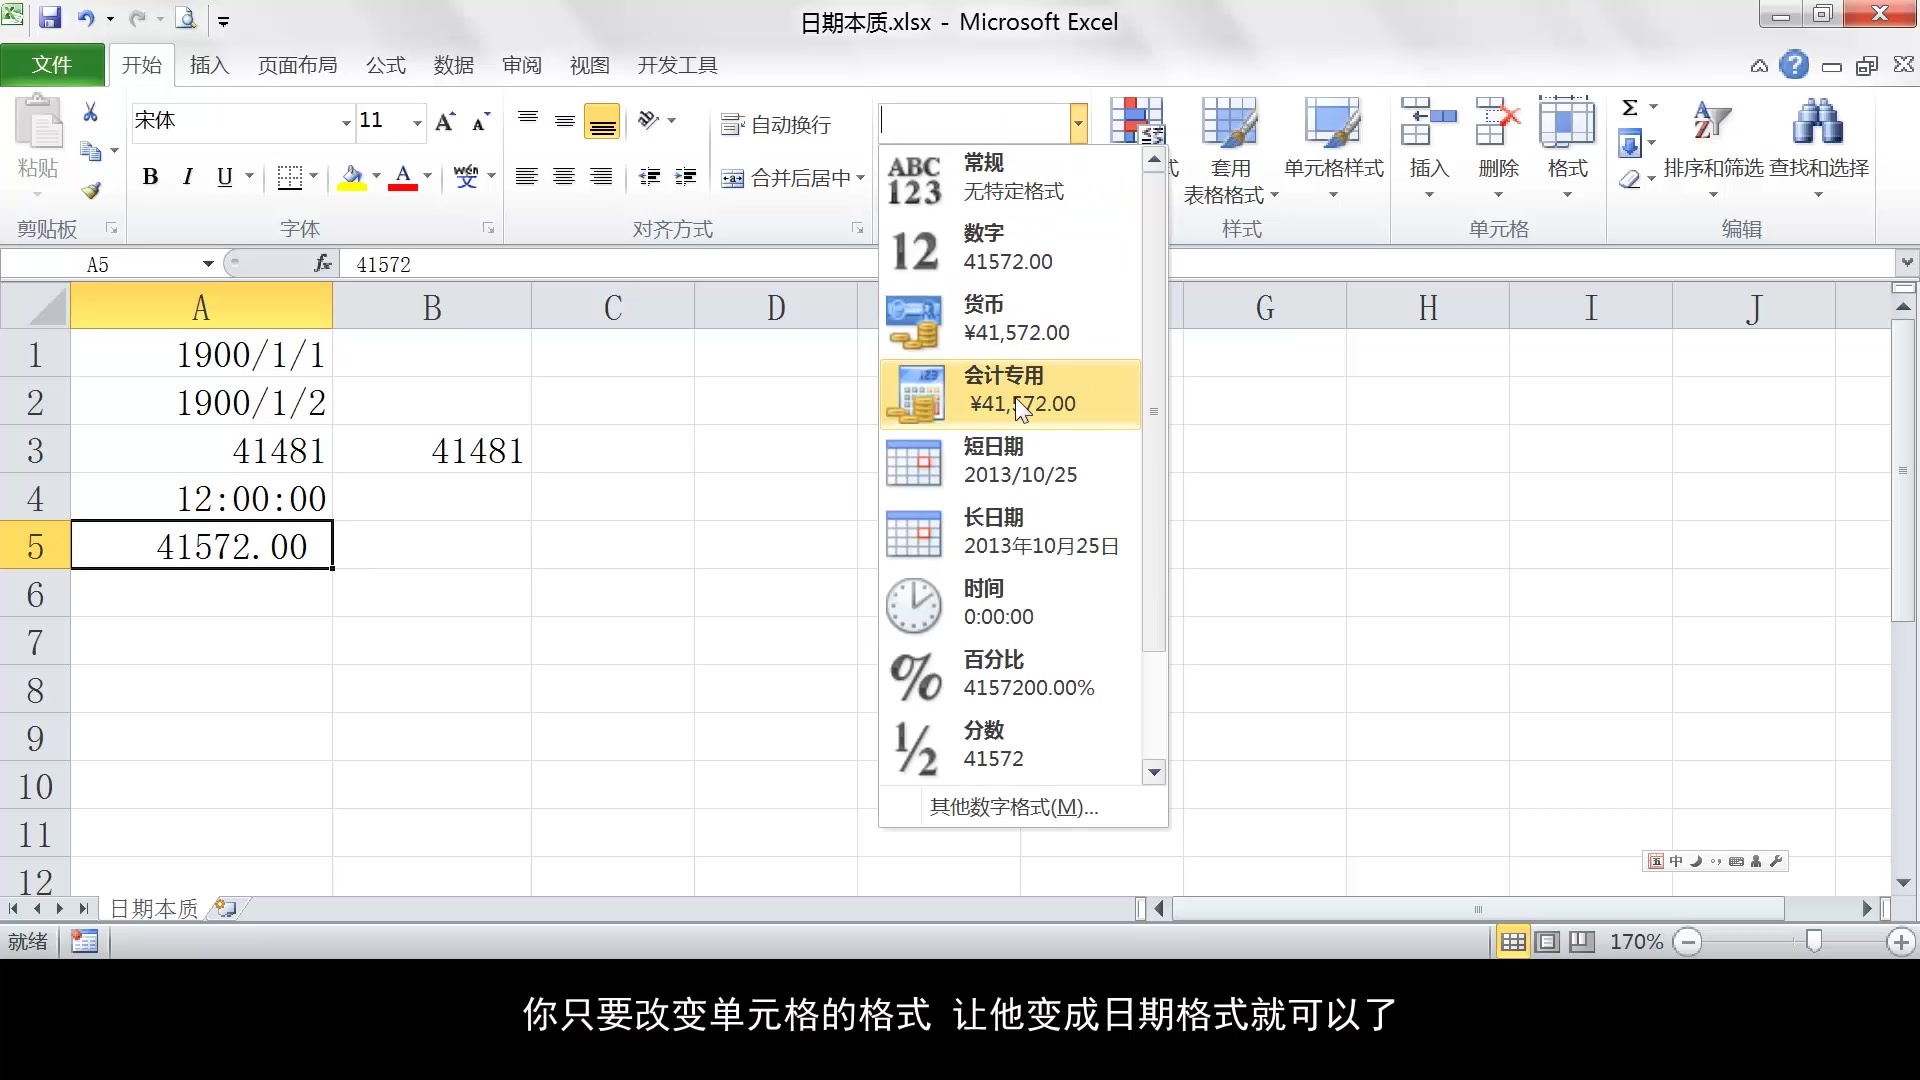Viewport: 1920px width, 1080px height.
Task: Toggle Align Text Left
Action: pyautogui.click(x=527, y=177)
